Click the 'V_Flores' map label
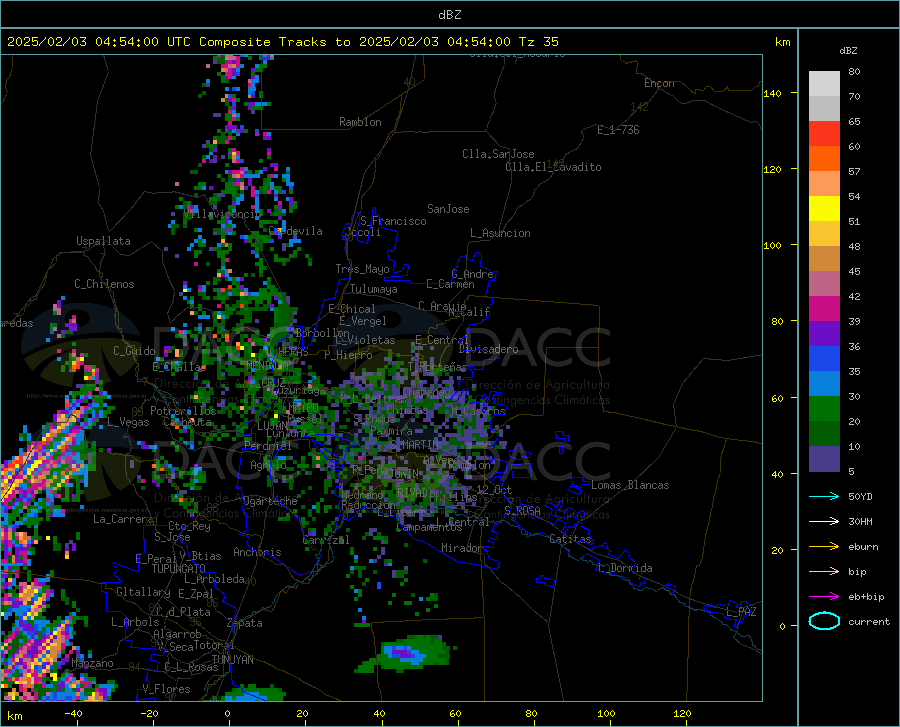Viewport: 900px width, 727px height. click(x=166, y=689)
